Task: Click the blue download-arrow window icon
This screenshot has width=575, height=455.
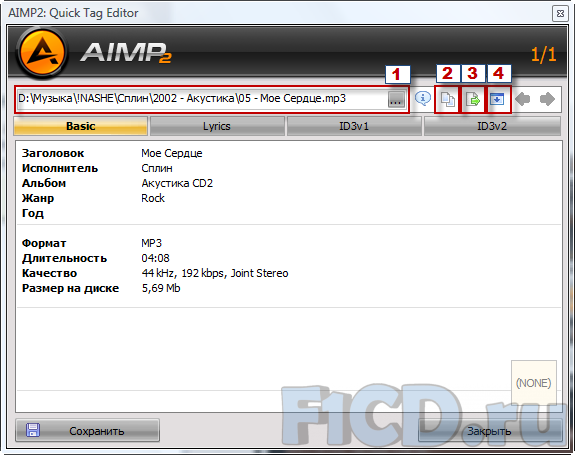Action: click(497, 99)
